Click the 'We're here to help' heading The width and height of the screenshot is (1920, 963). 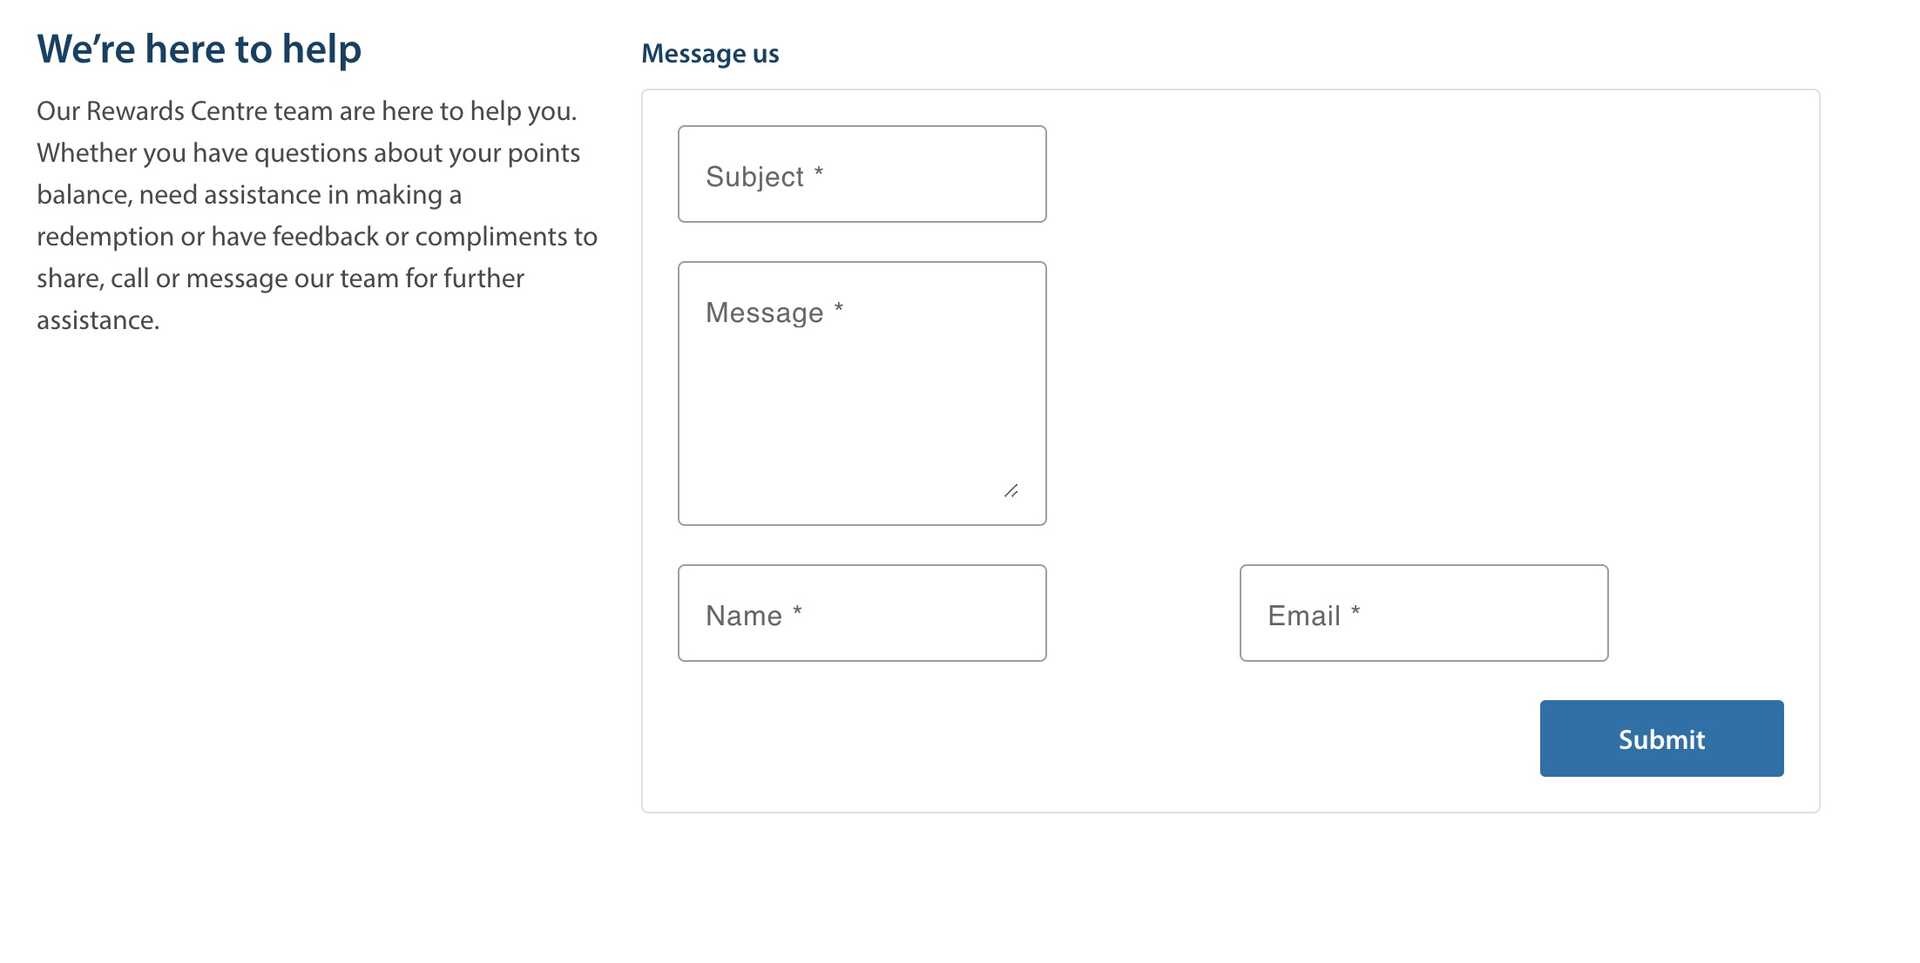coord(199,49)
